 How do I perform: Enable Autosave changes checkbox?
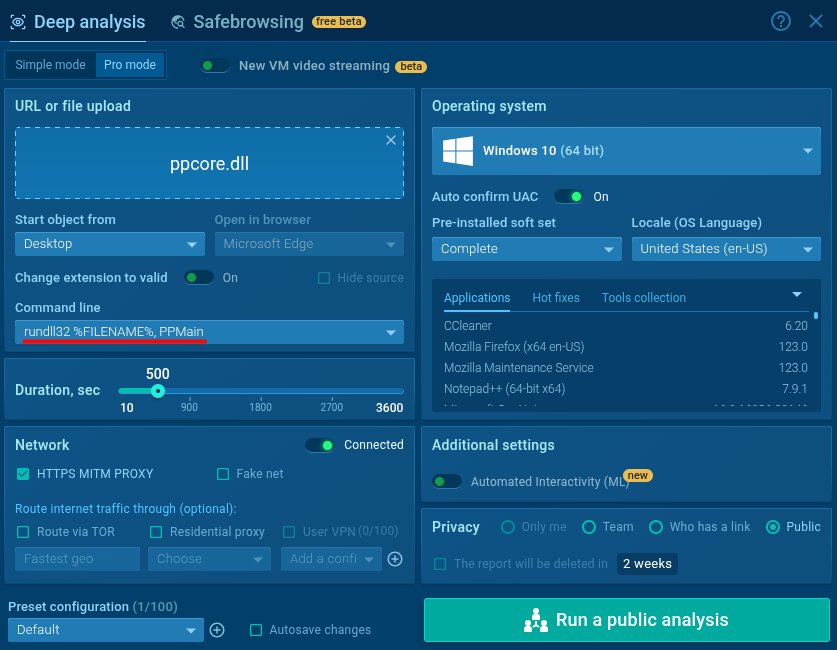(256, 630)
